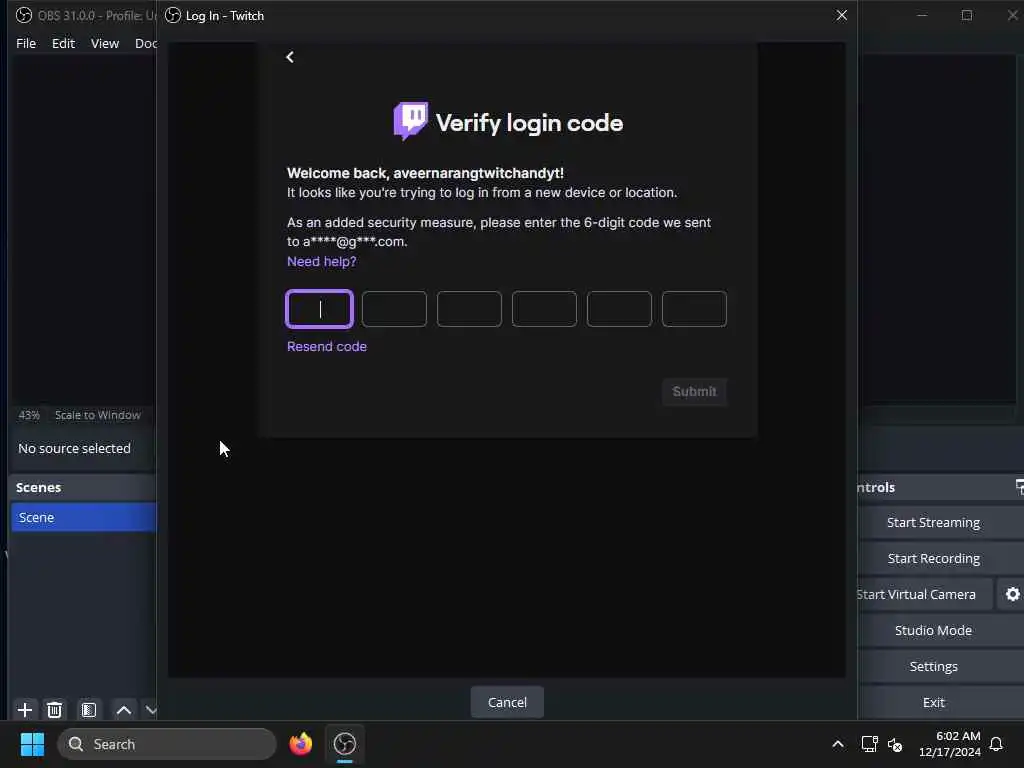Screen dimensions: 1024x768
Task: Open Windows Start menu
Action: point(32,744)
